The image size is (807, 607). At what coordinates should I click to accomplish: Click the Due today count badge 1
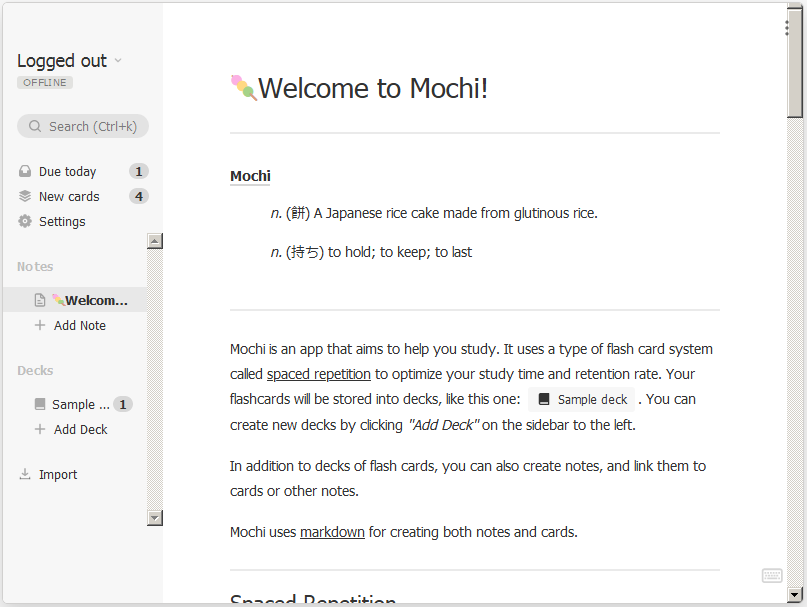[x=138, y=171]
